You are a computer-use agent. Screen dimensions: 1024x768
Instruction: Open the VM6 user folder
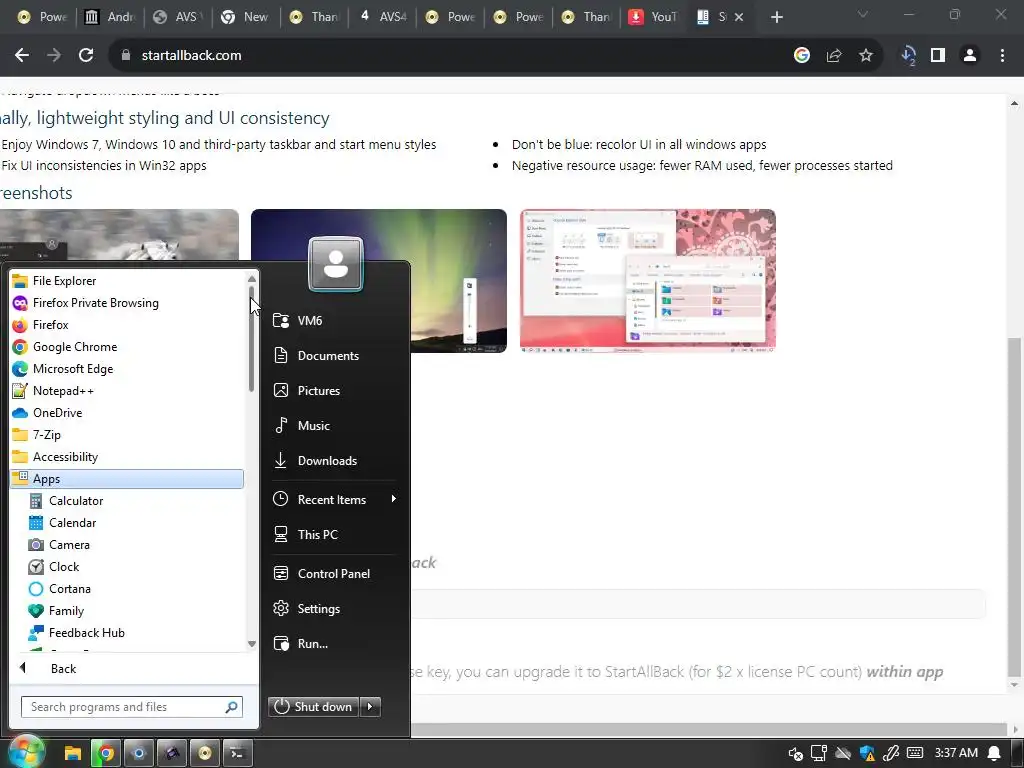(x=333, y=321)
